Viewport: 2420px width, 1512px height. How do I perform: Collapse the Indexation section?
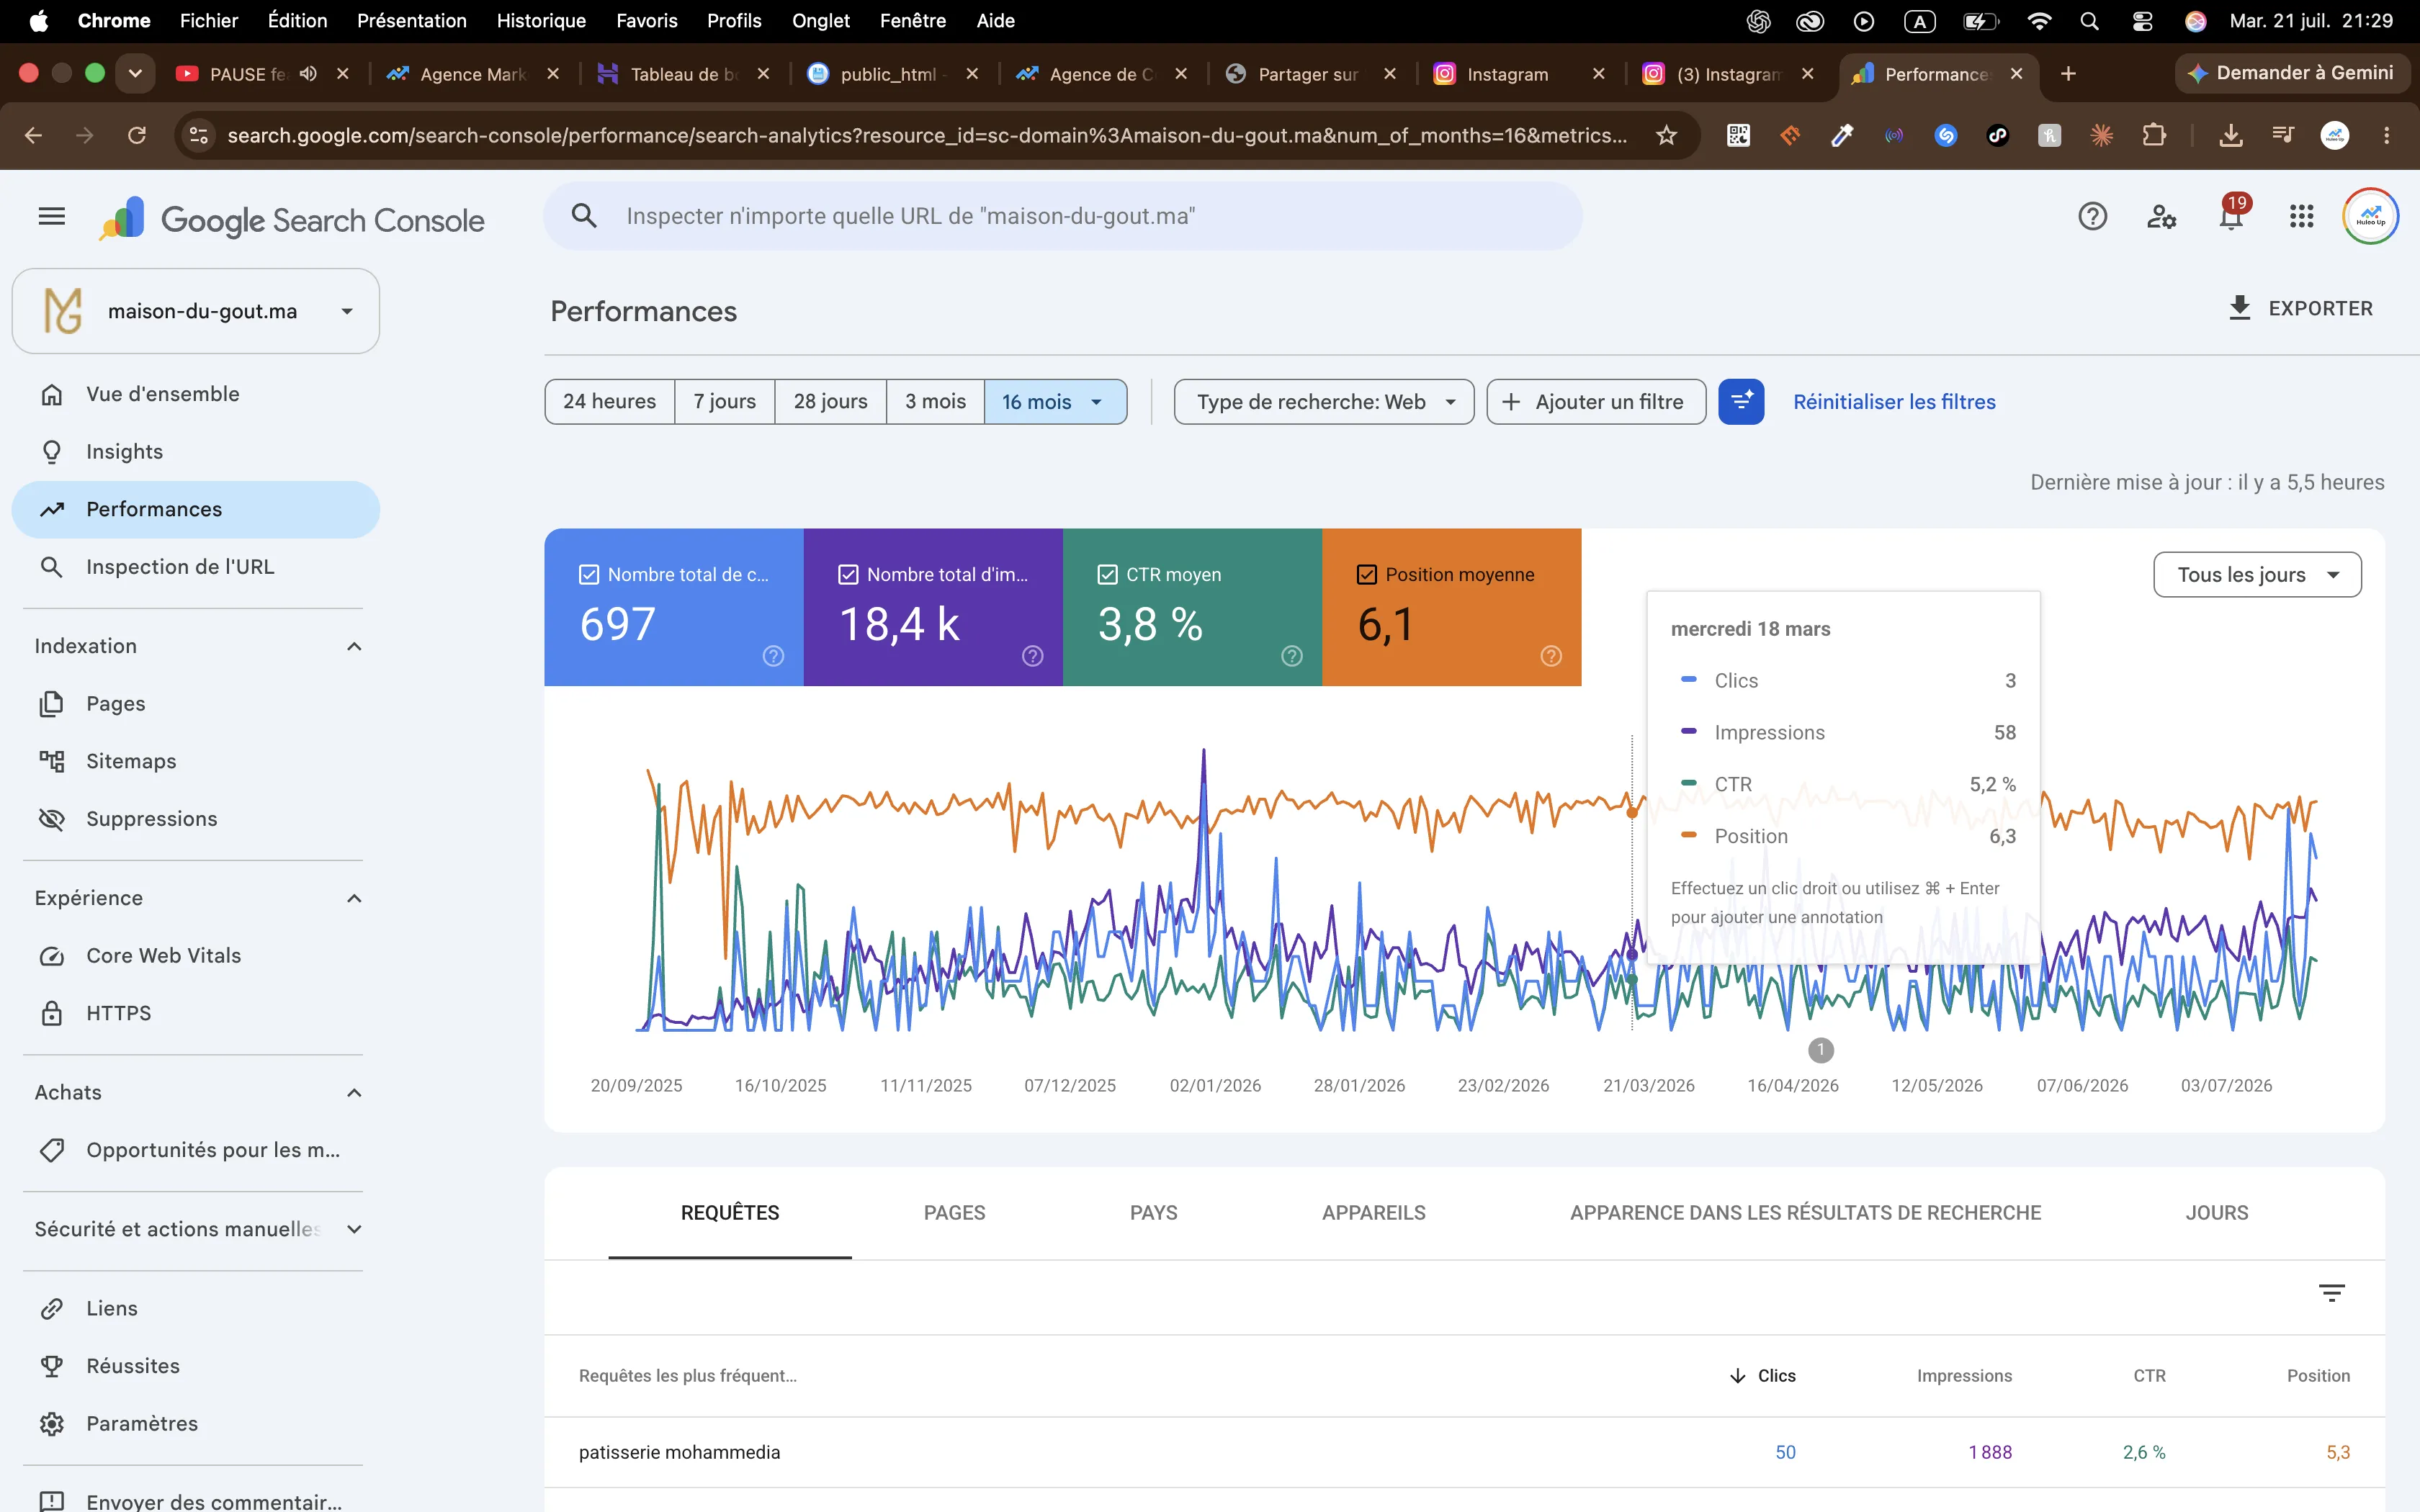click(354, 646)
